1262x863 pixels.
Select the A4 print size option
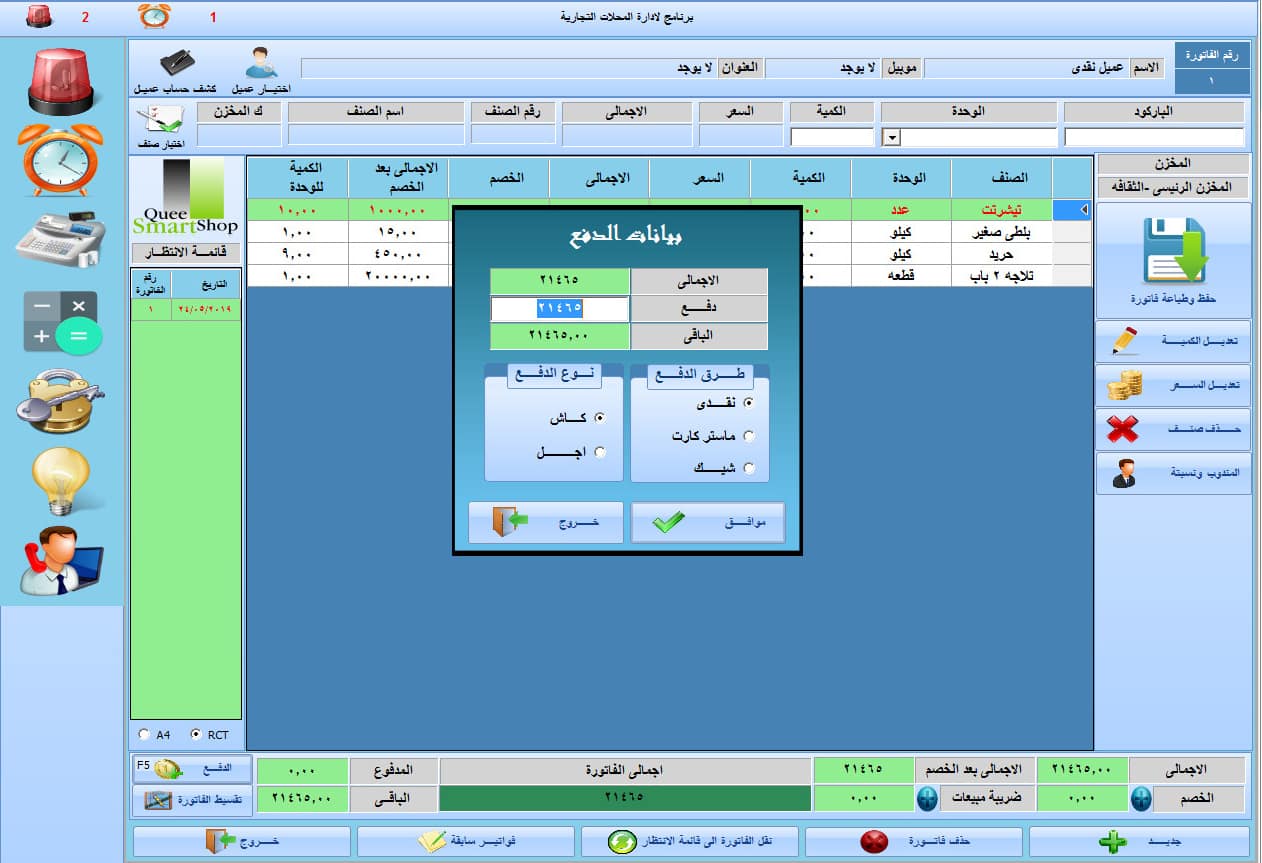[144, 735]
